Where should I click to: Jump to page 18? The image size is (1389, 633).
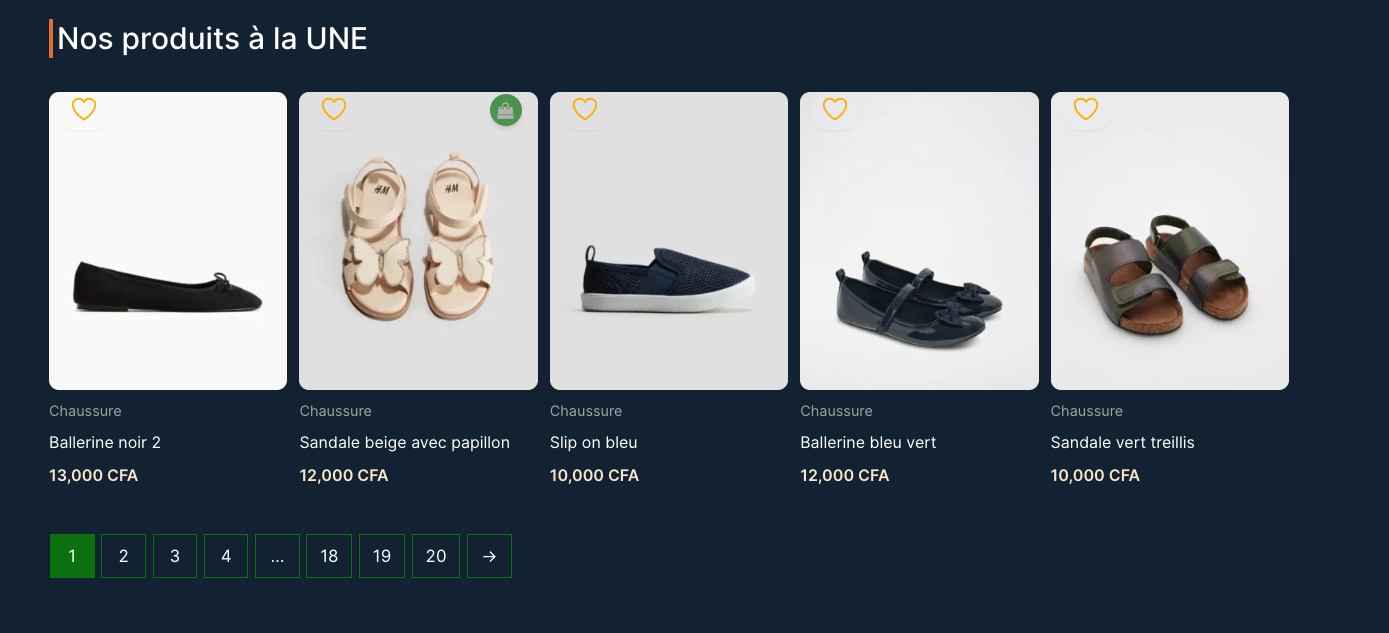pyautogui.click(x=329, y=556)
